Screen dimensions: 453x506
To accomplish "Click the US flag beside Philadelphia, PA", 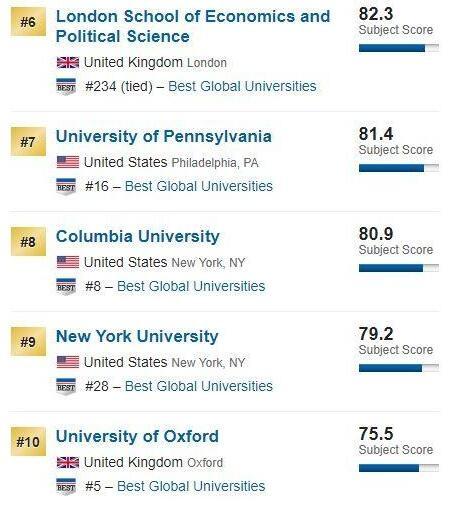I will (x=68, y=162).
